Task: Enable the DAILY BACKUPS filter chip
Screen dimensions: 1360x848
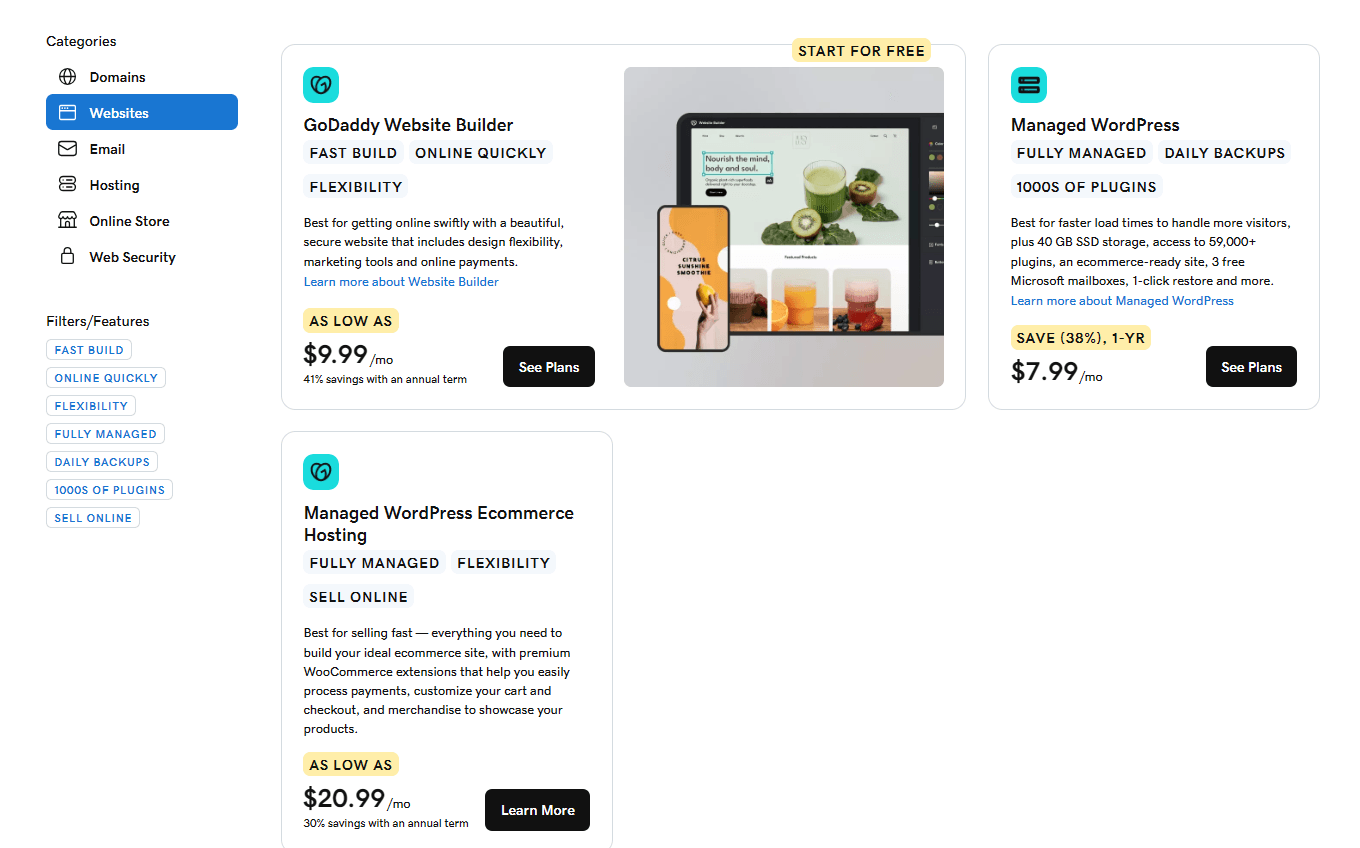Action: pos(102,462)
